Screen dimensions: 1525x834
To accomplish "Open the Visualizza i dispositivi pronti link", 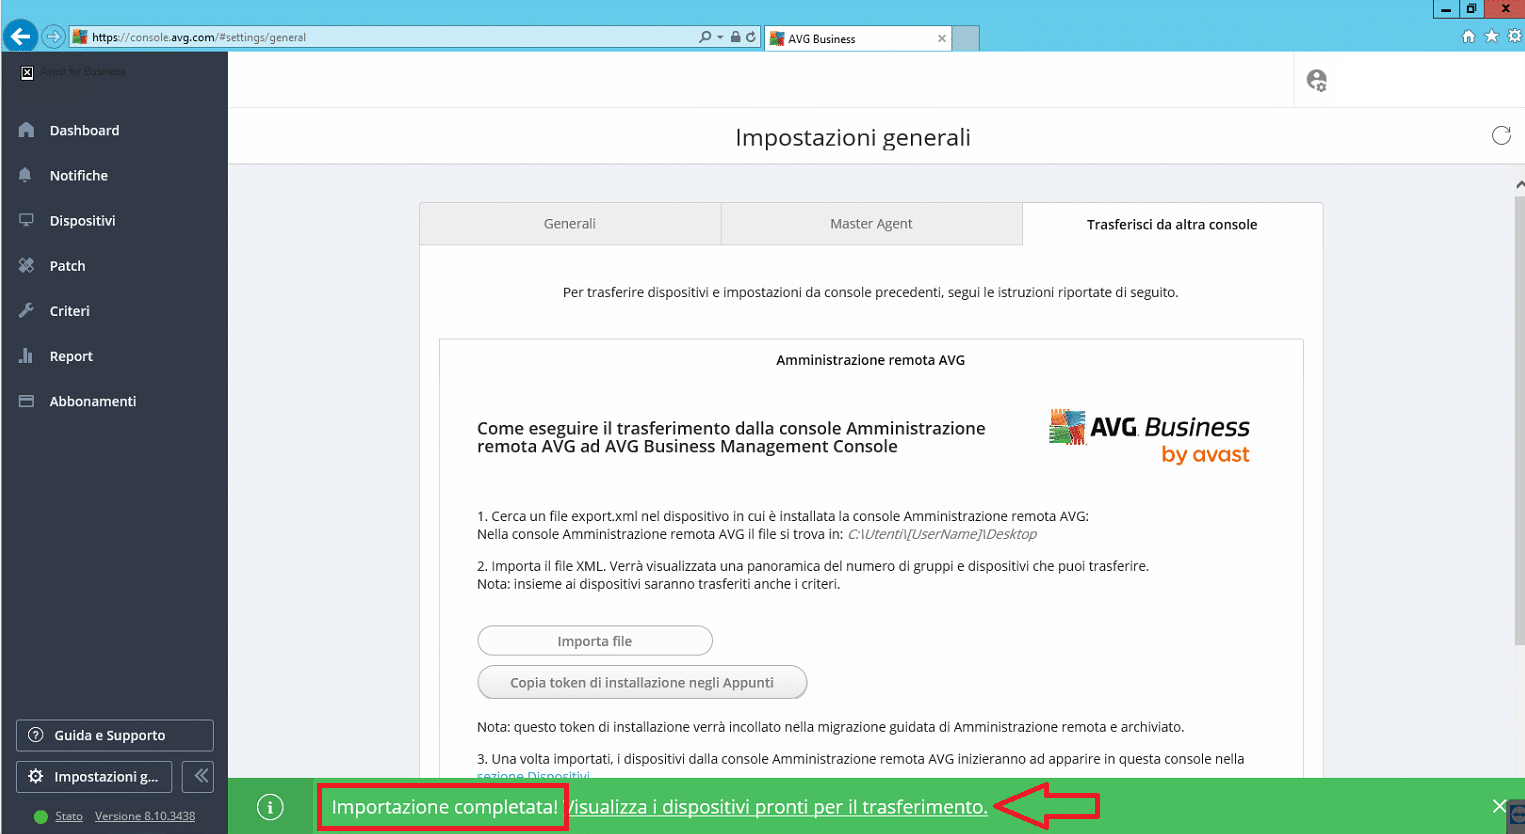I will tap(777, 807).
